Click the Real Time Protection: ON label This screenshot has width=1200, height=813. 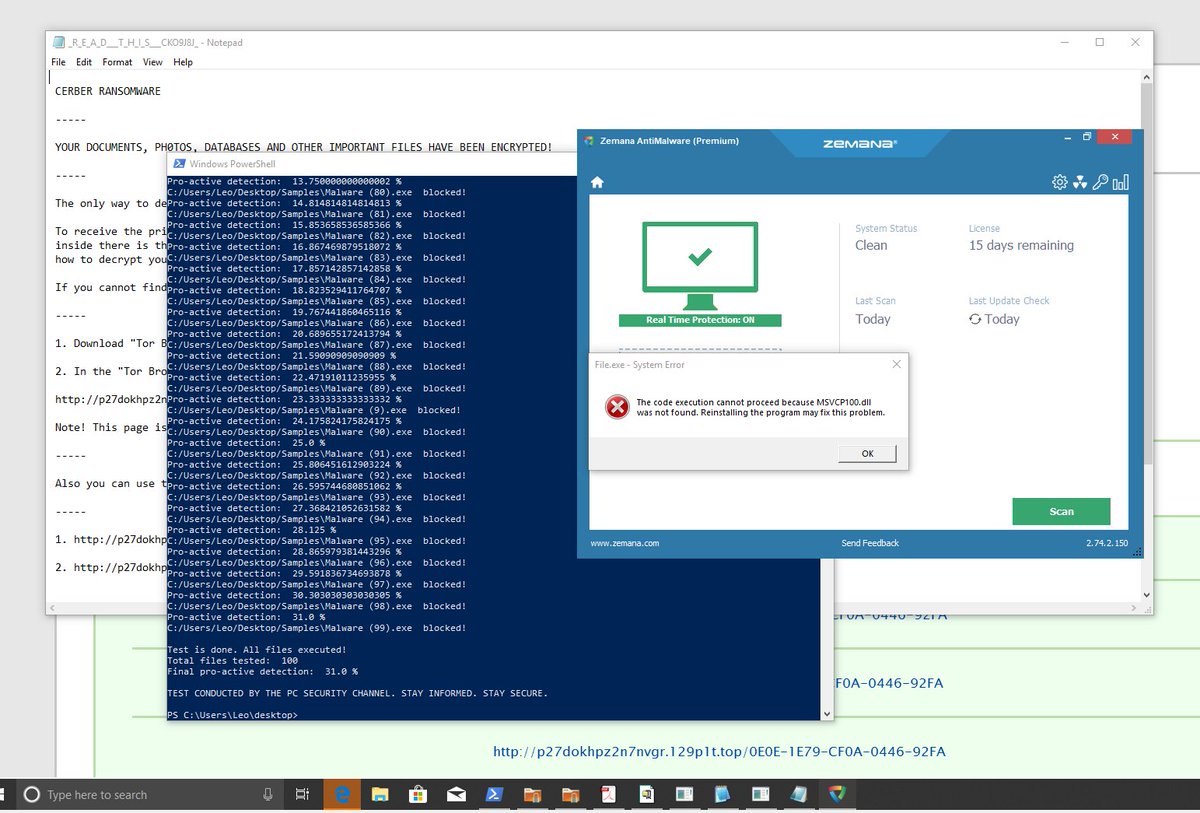699,320
